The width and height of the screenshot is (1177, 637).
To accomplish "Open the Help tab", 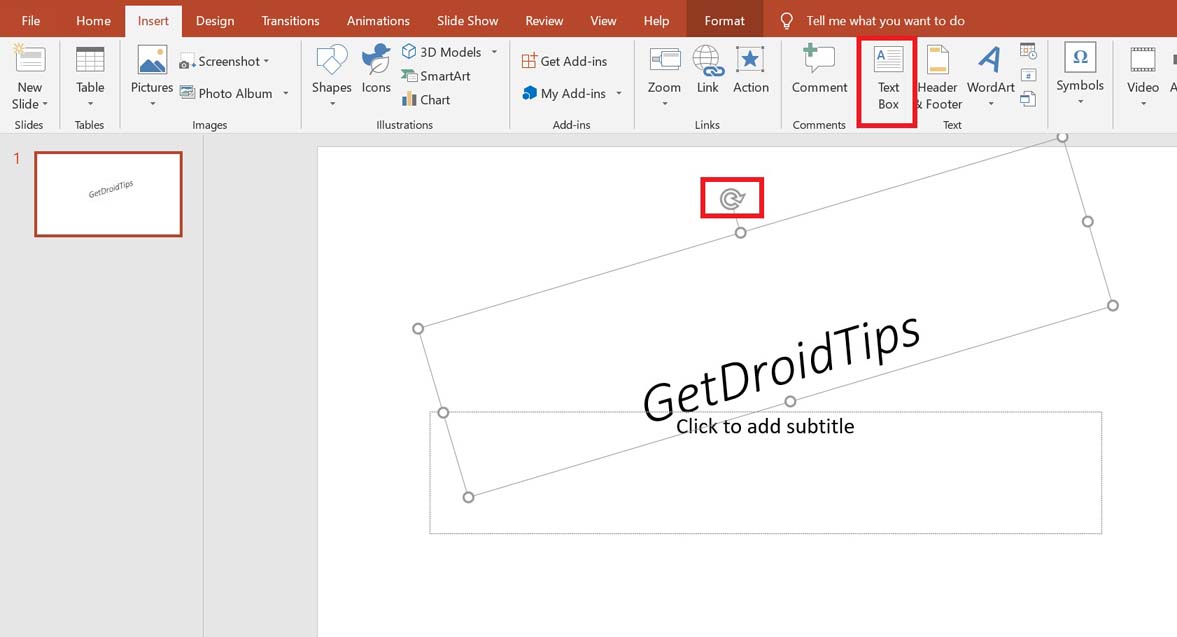I will (x=656, y=21).
